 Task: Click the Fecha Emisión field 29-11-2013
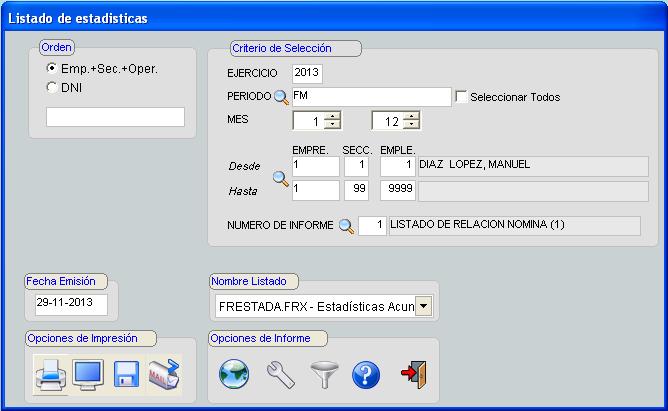(x=71, y=305)
